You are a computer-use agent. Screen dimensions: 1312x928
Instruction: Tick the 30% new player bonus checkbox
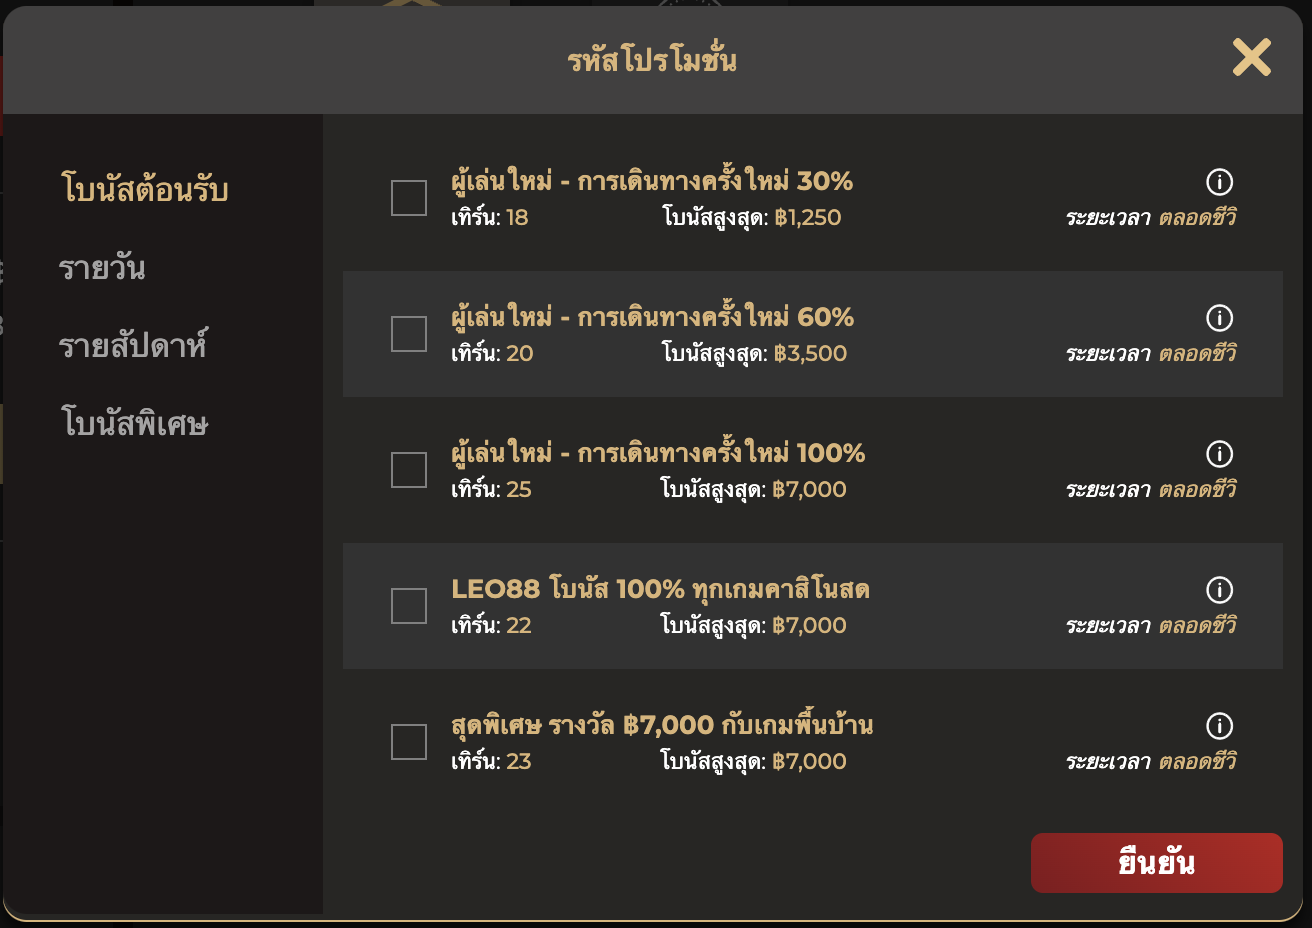pyautogui.click(x=409, y=198)
